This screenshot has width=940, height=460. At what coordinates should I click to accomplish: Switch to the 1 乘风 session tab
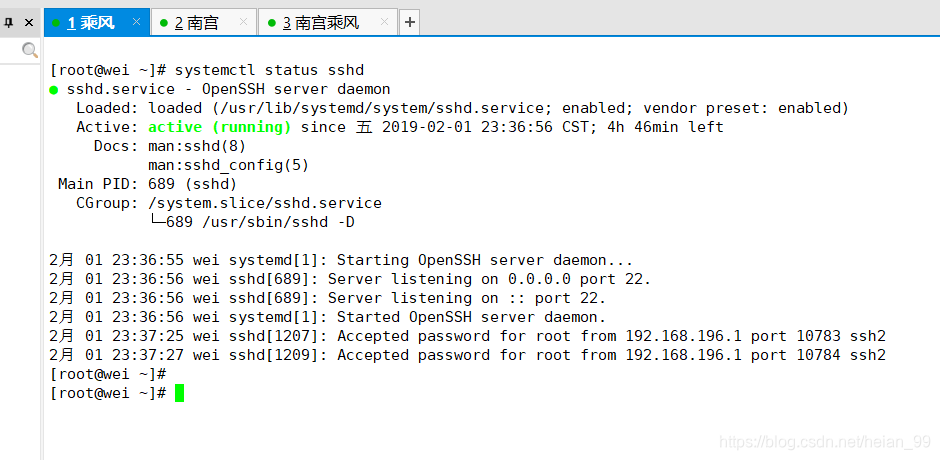(97, 23)
